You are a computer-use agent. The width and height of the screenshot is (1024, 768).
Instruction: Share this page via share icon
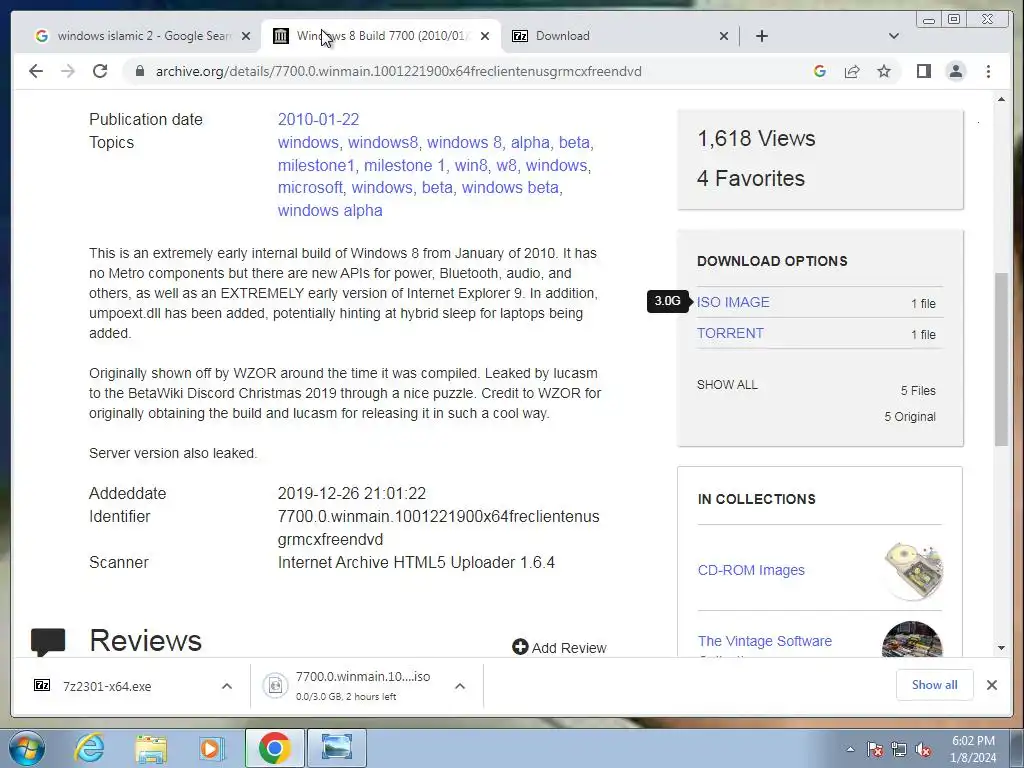pos(852,71)
